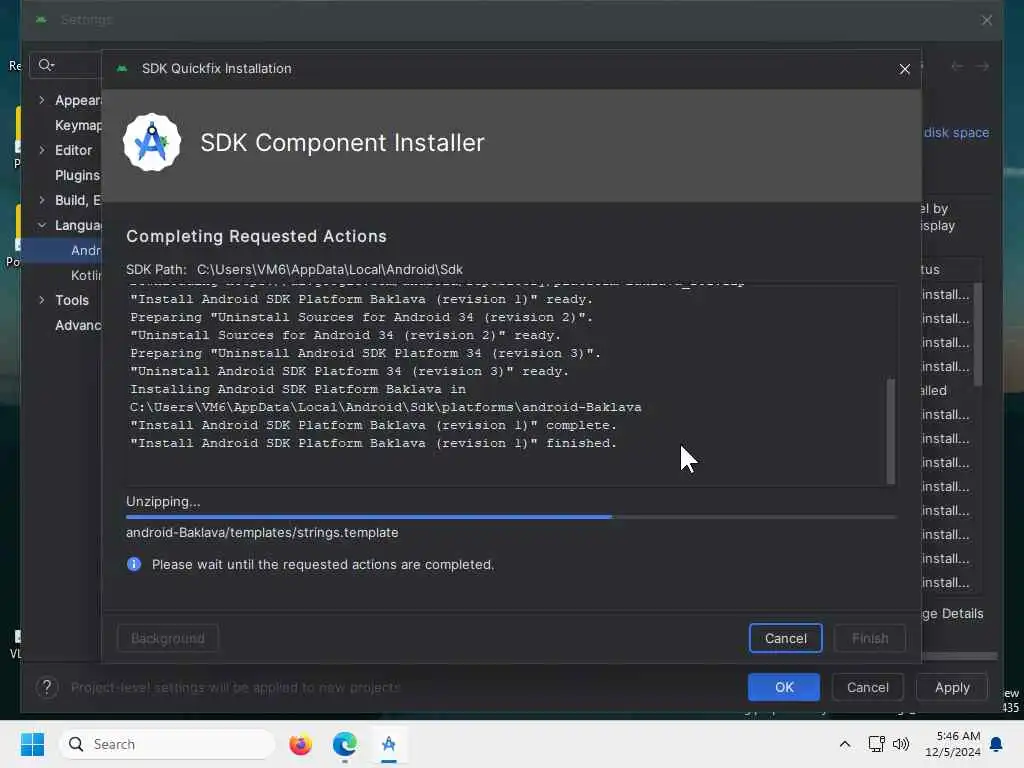Click the Settings forward navigation arrow

pyautogui.click(x=982, y=66)
